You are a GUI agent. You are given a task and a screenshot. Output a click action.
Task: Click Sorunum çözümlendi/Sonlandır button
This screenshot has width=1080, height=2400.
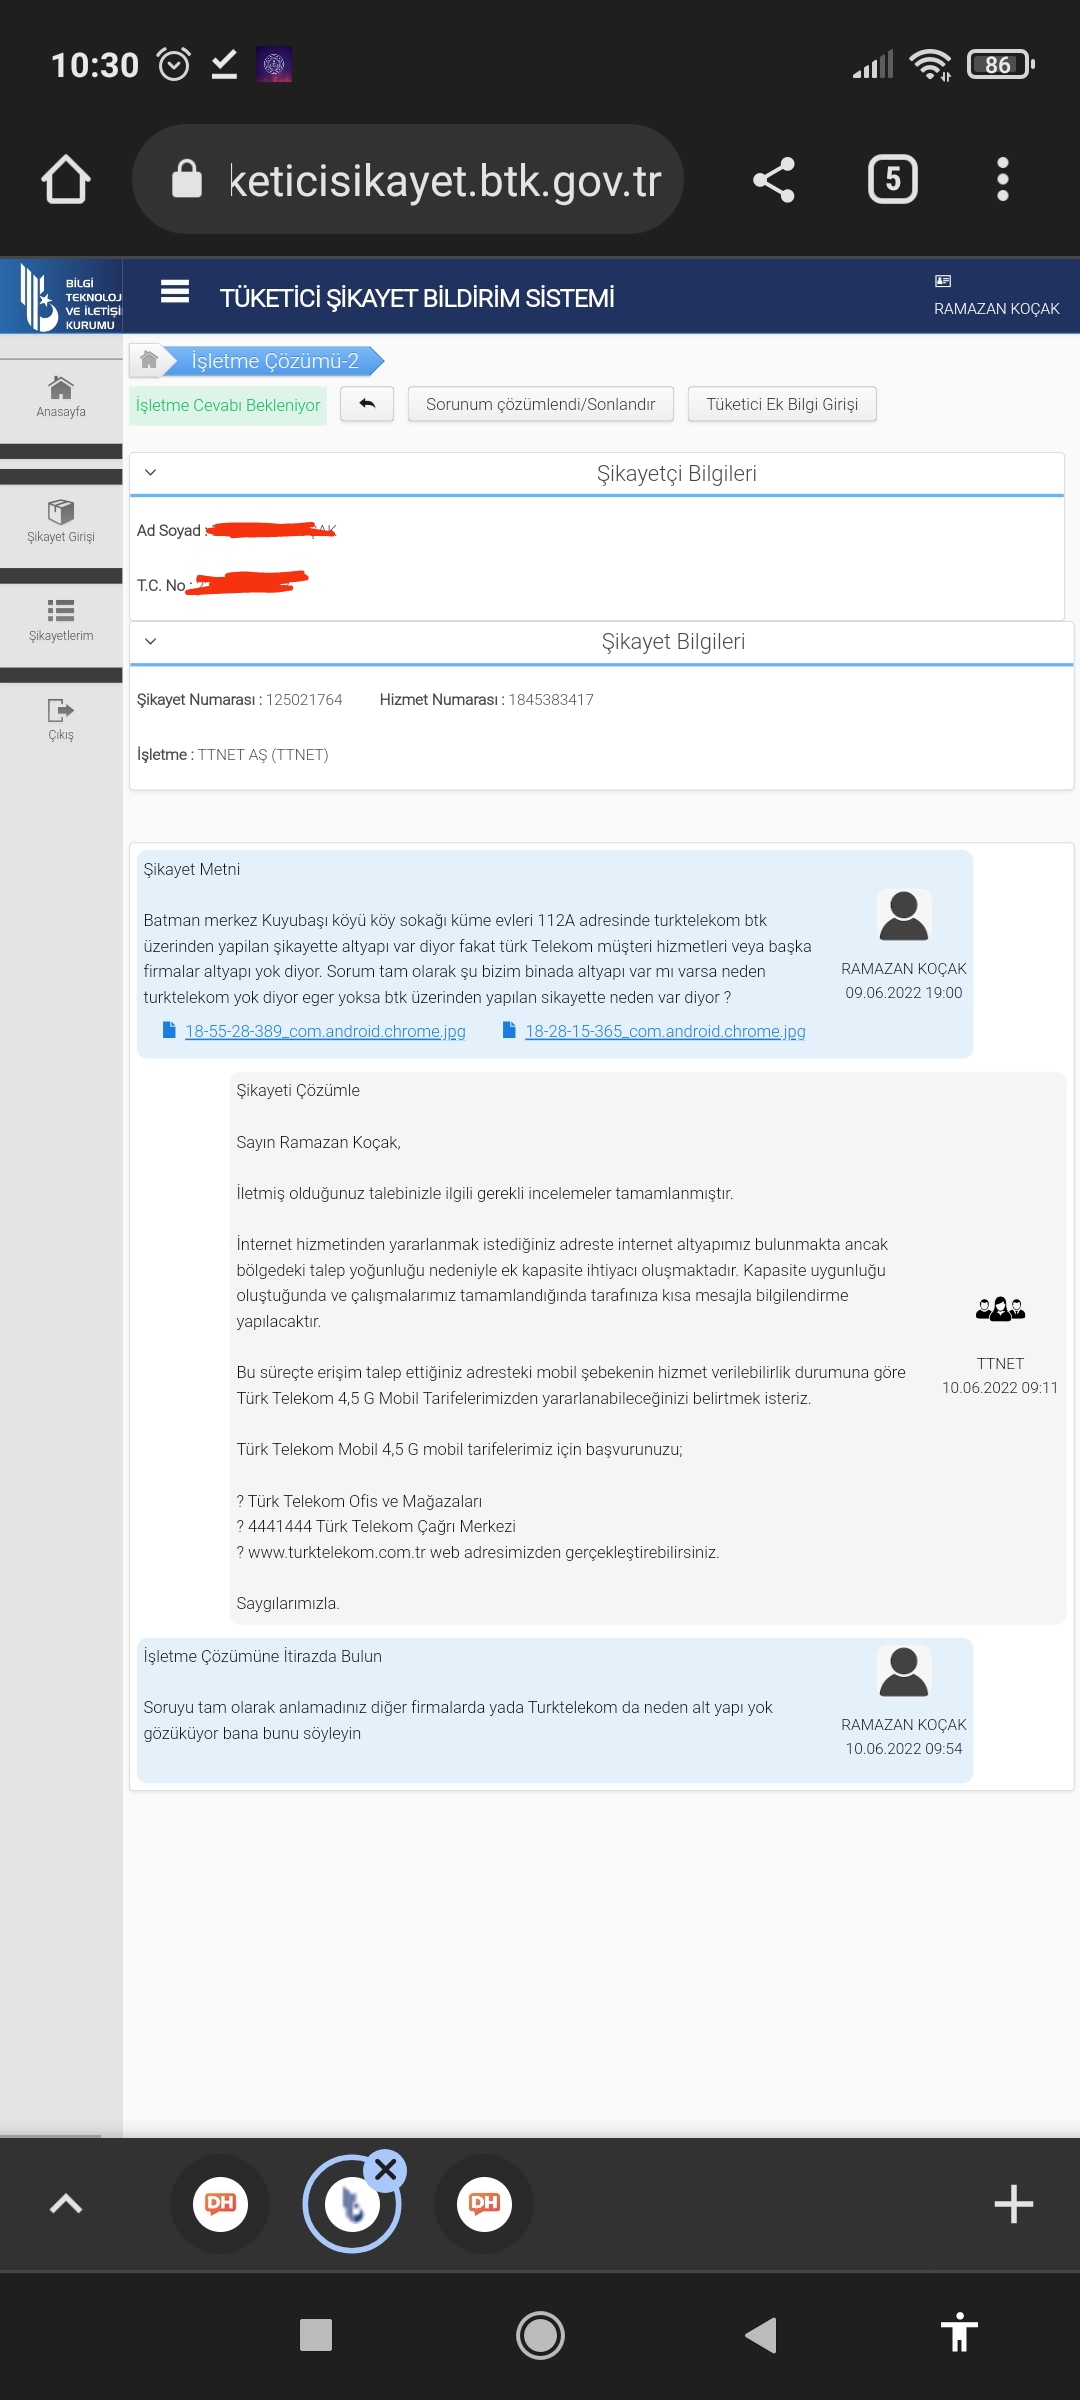[540, 404]
